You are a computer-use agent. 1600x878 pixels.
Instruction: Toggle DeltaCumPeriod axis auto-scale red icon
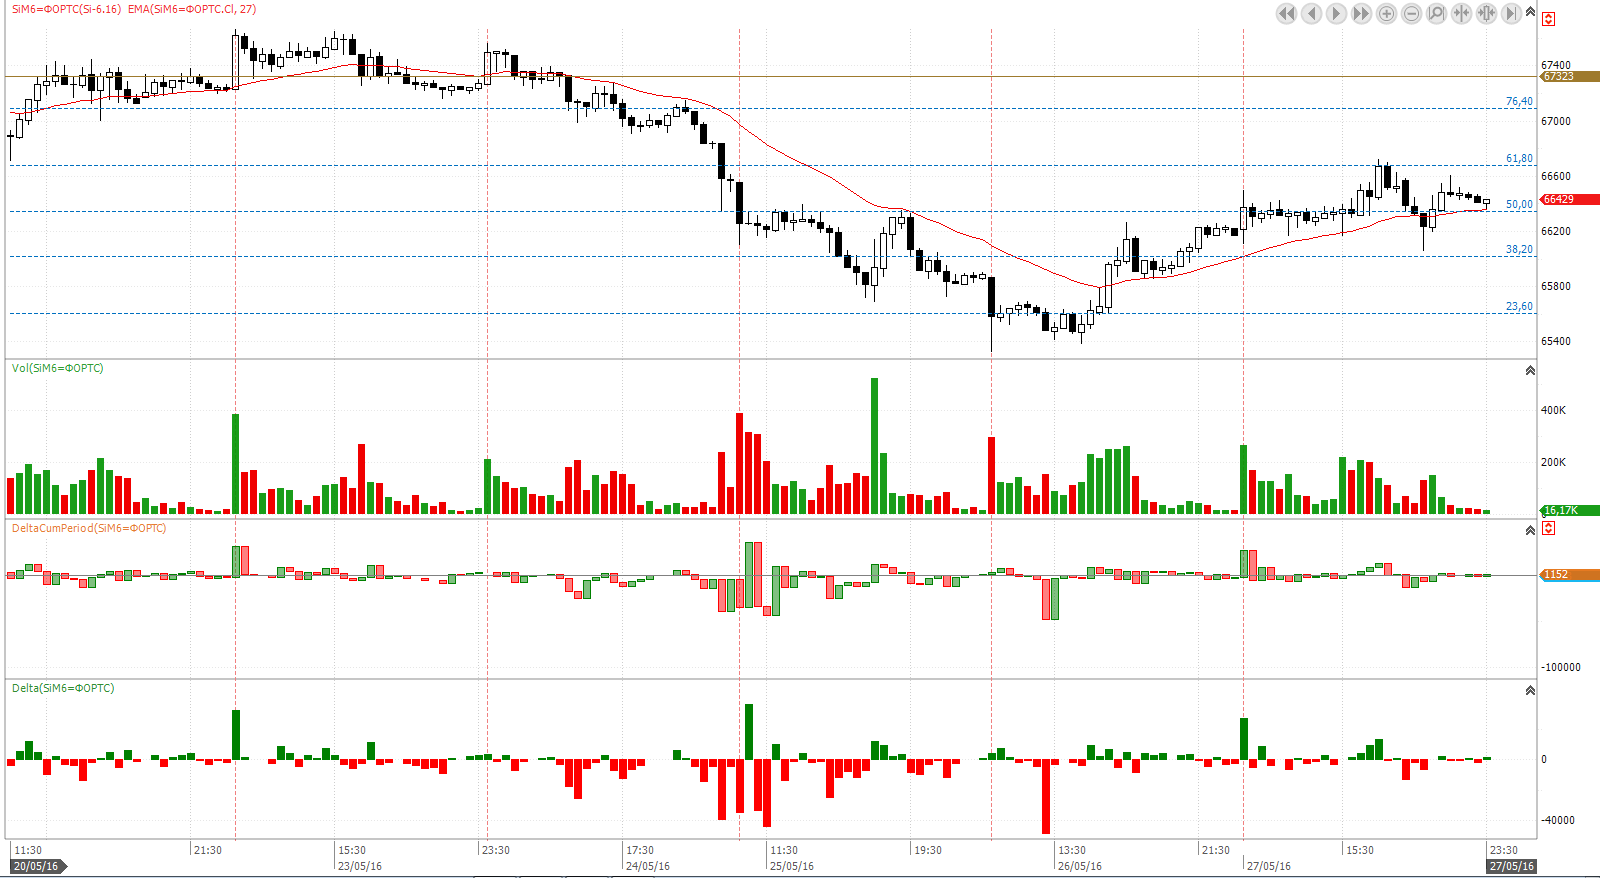[1548, 528]
